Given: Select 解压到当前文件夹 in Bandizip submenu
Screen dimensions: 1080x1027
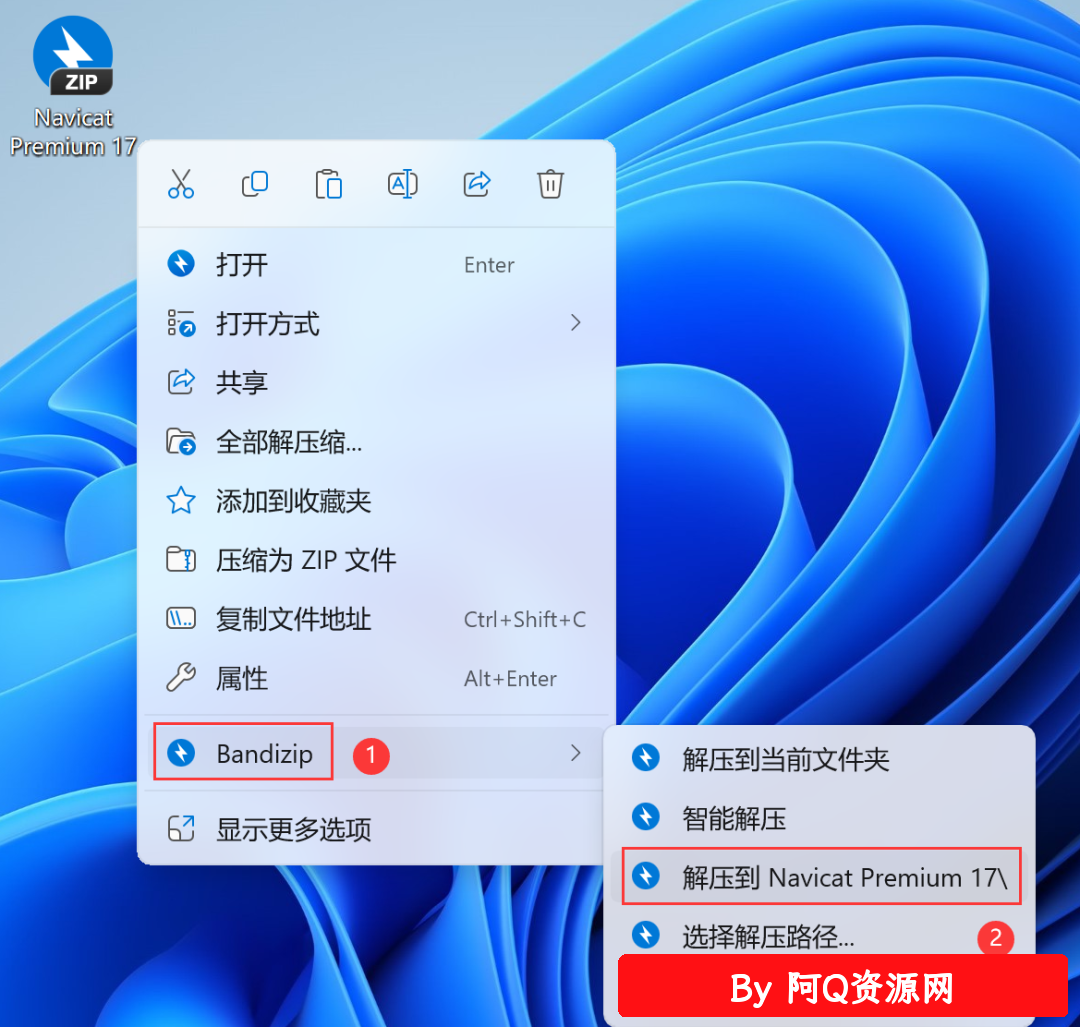Looking at the screenshot, I should (819, 759).
